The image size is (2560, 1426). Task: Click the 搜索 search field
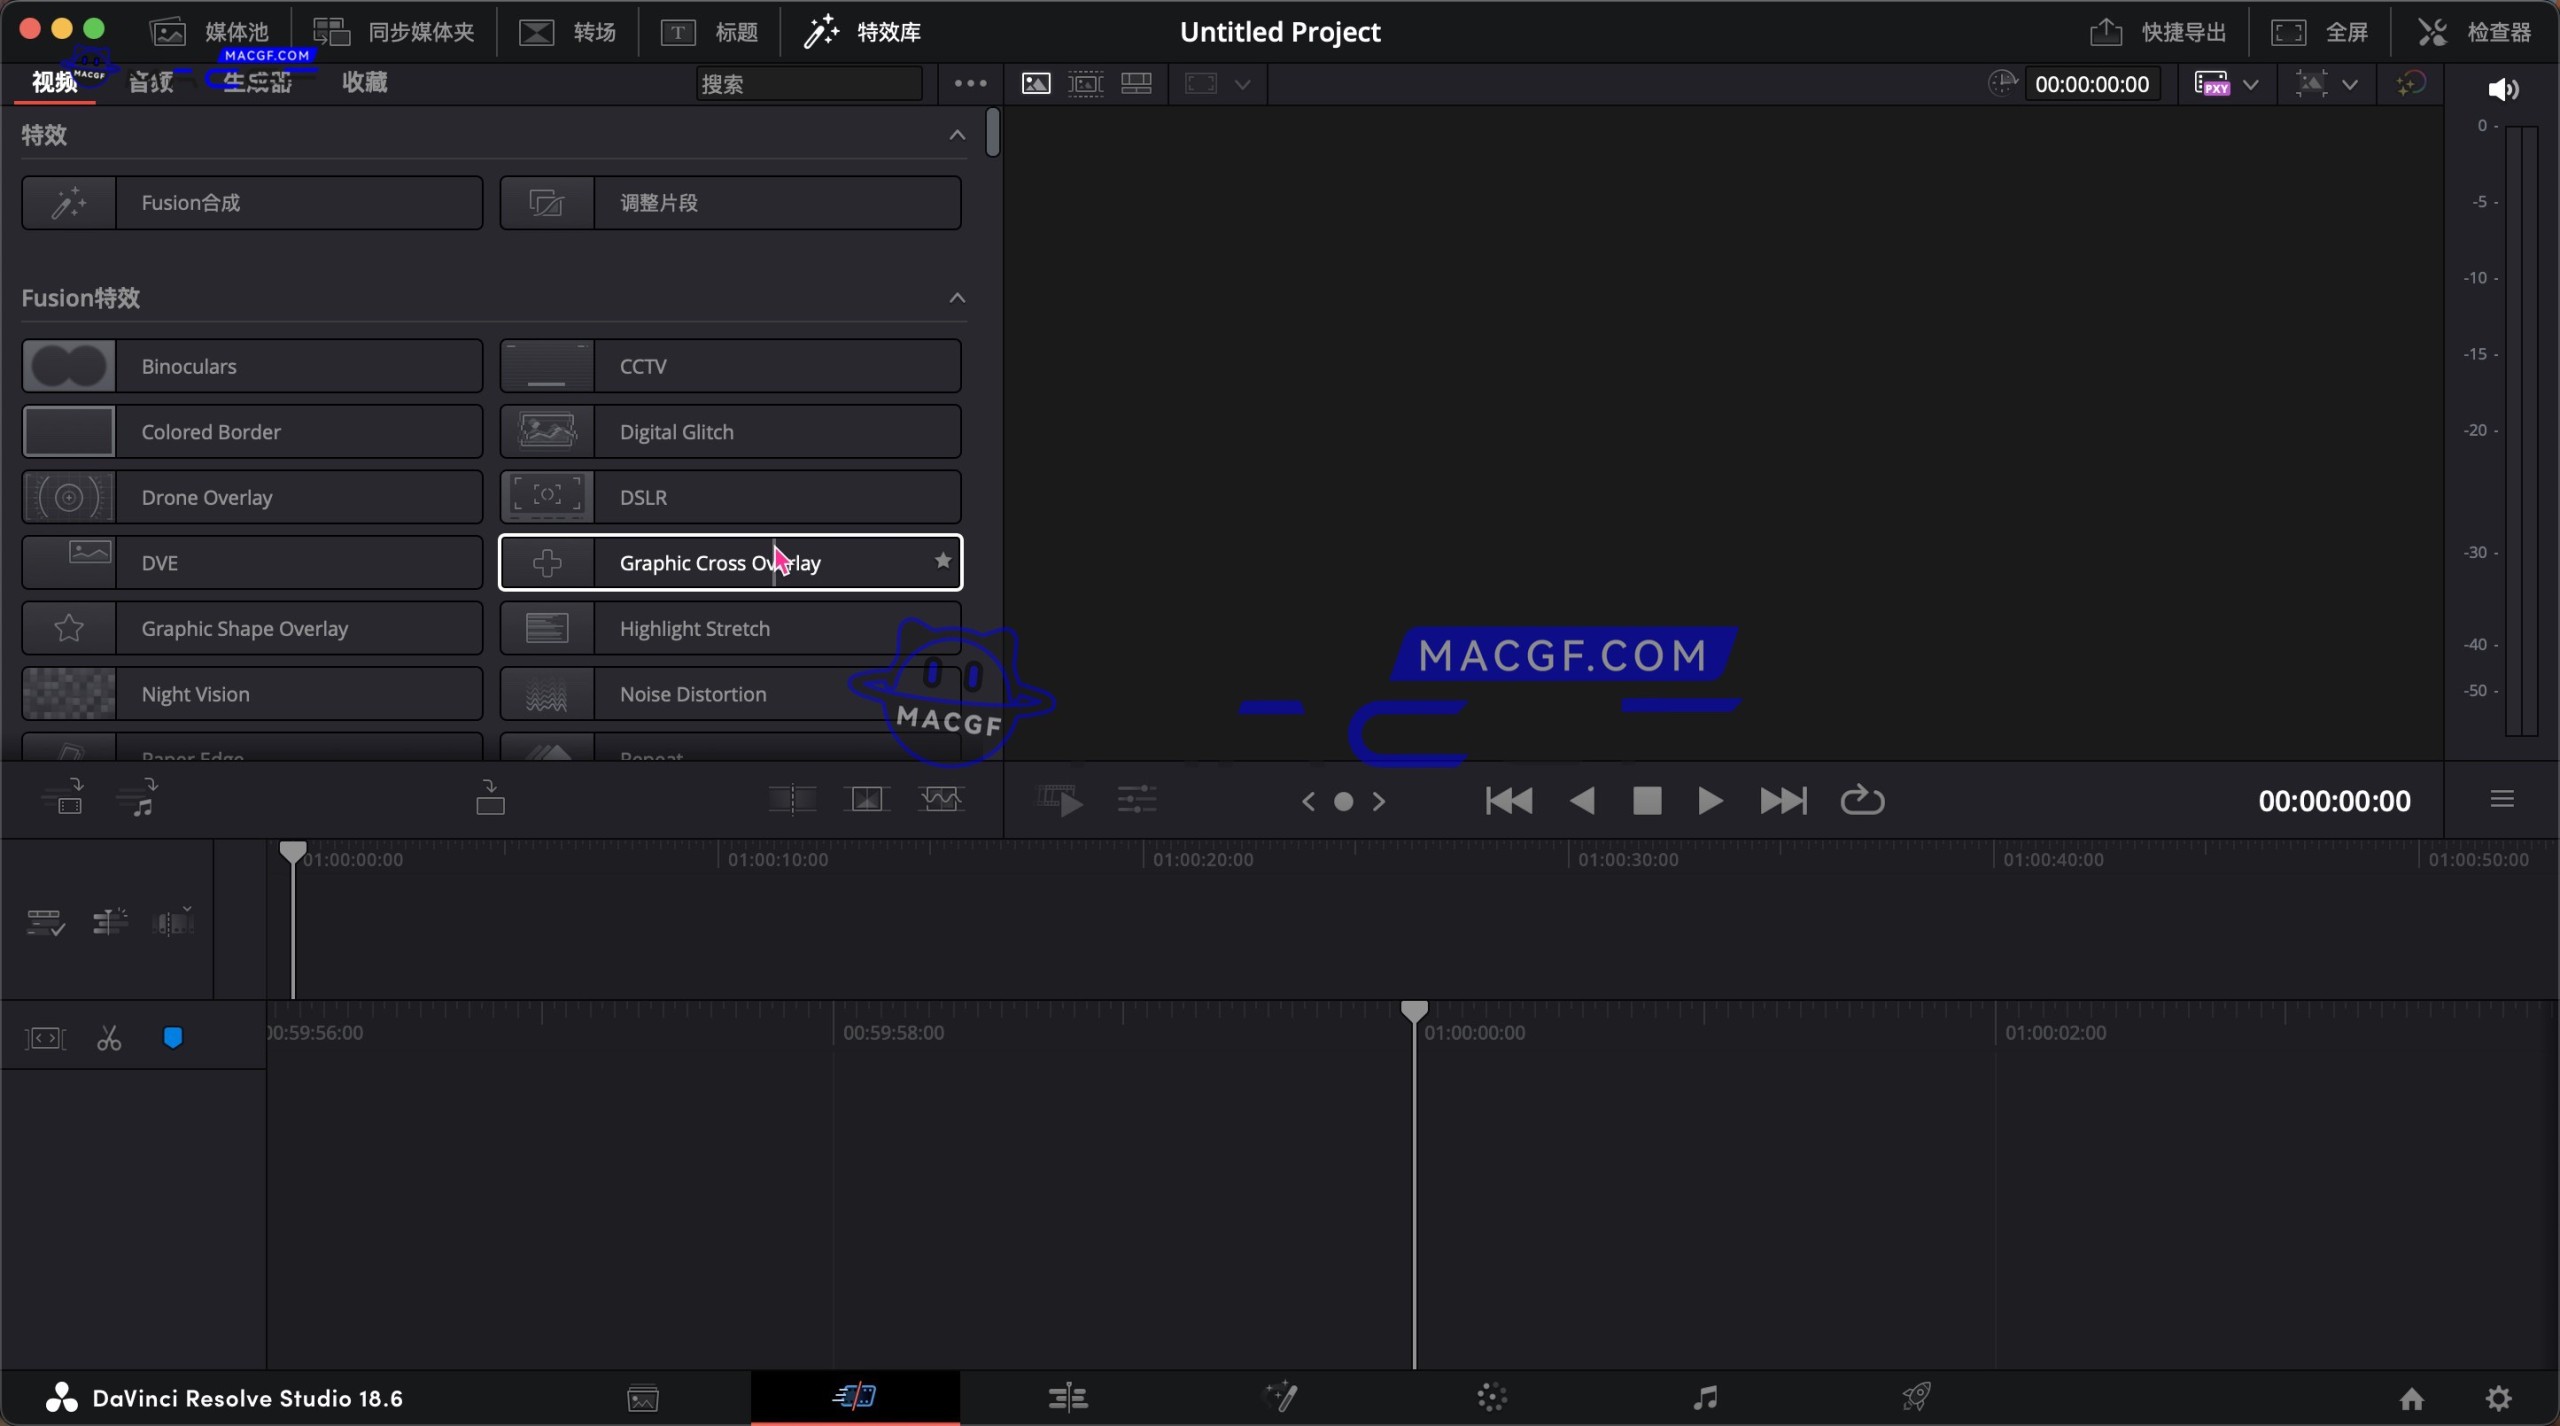click(x=810, y=84)
